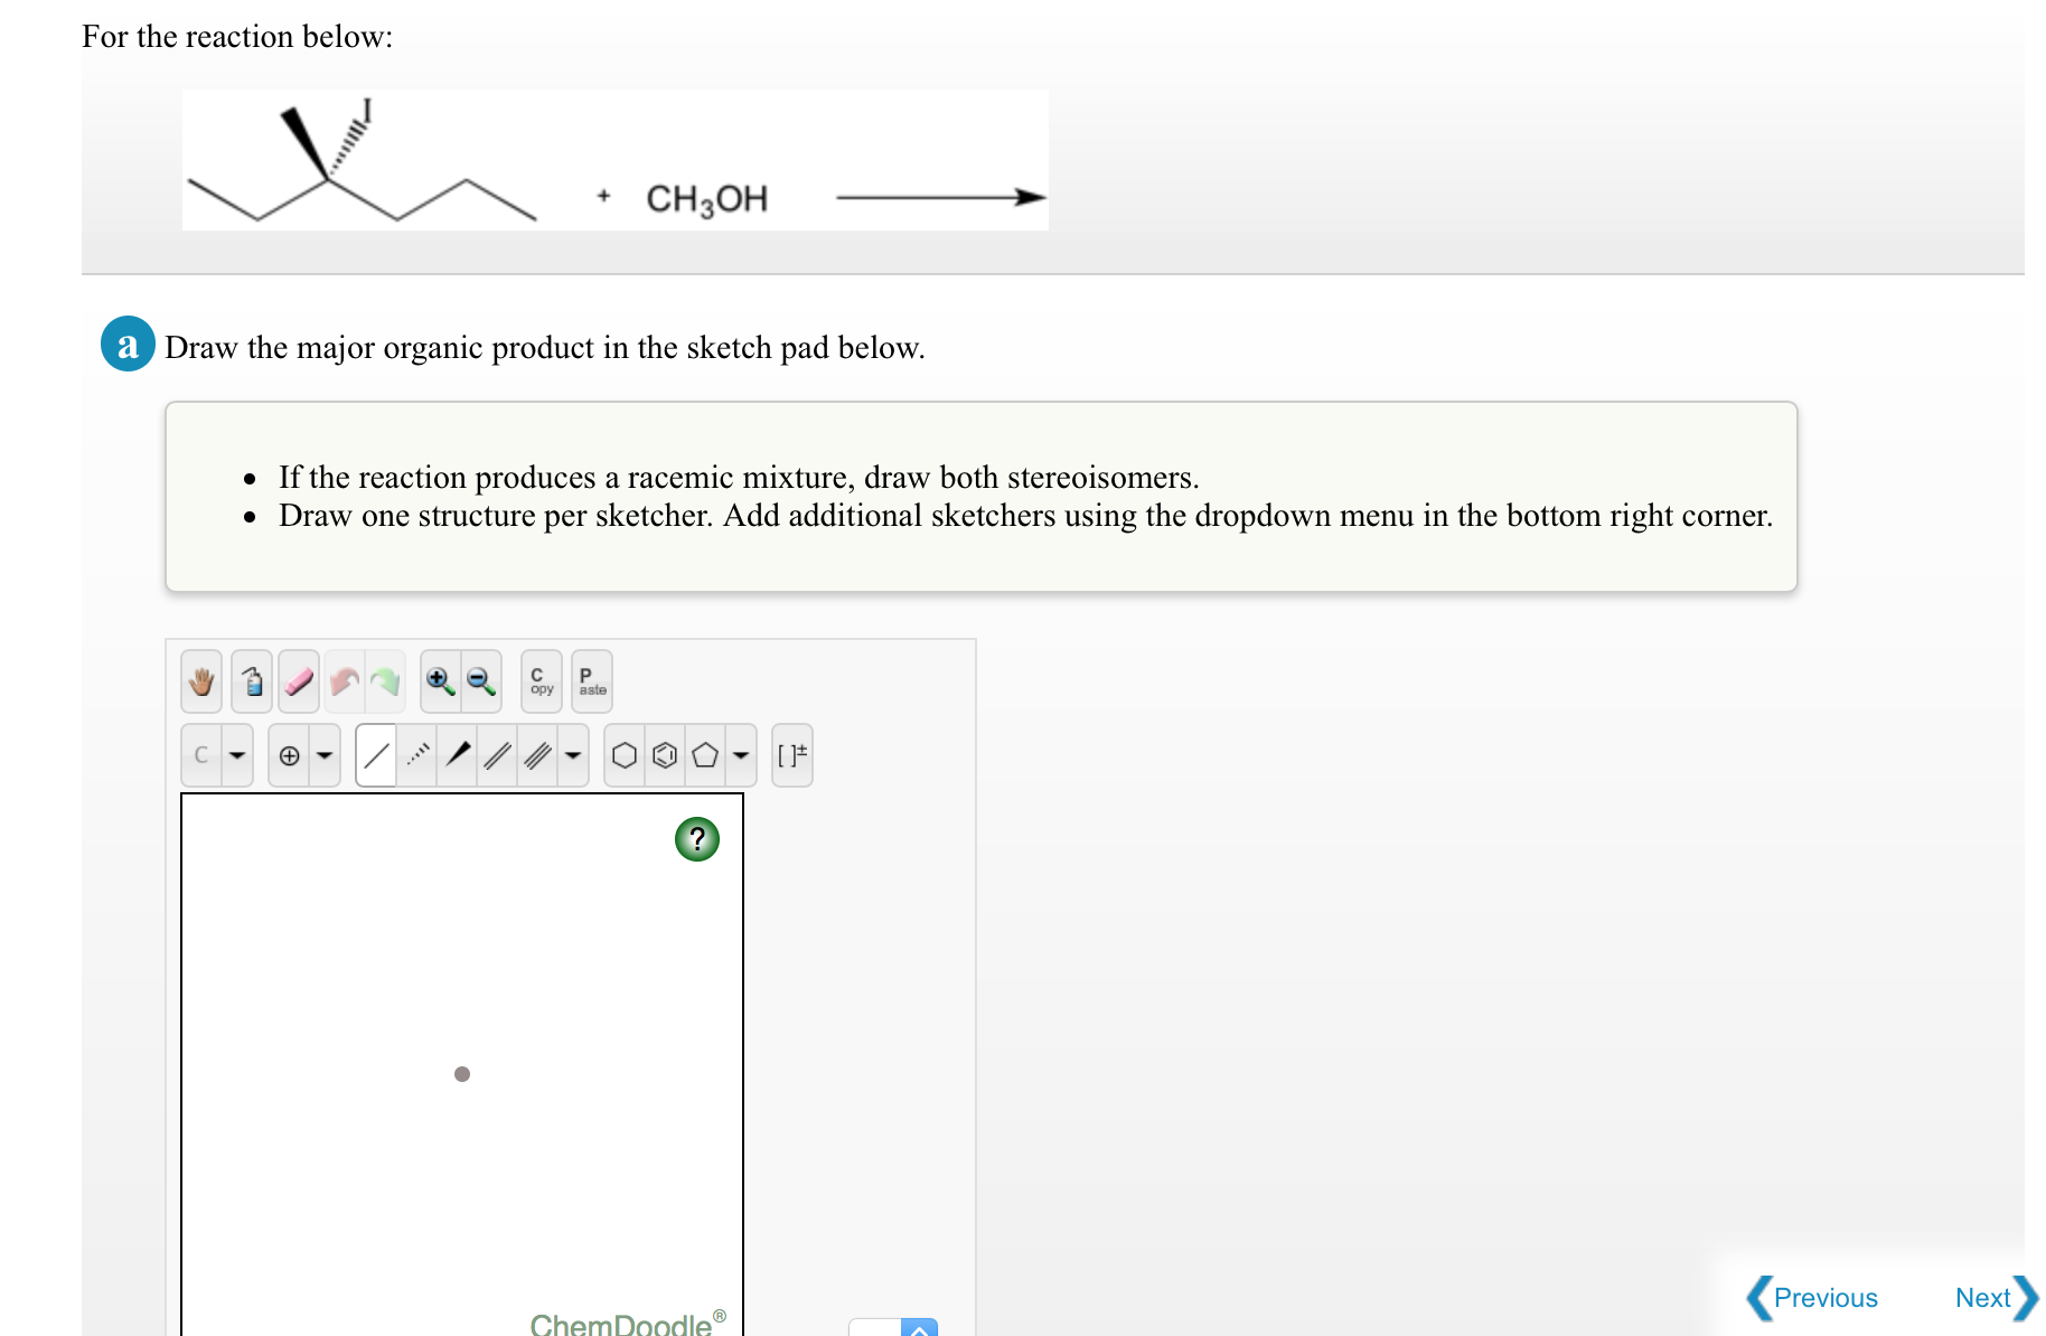Select the hand move tool
2046x1336 pixels.
pos(201,682)
